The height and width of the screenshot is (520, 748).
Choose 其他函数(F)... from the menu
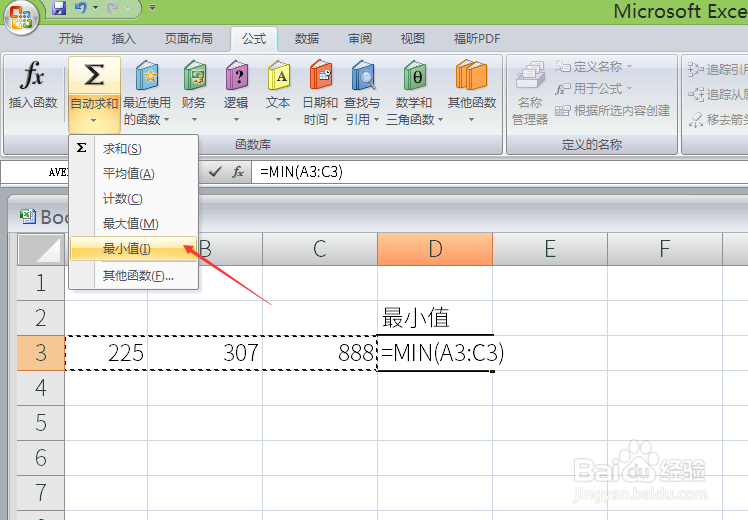coord(134,275)
